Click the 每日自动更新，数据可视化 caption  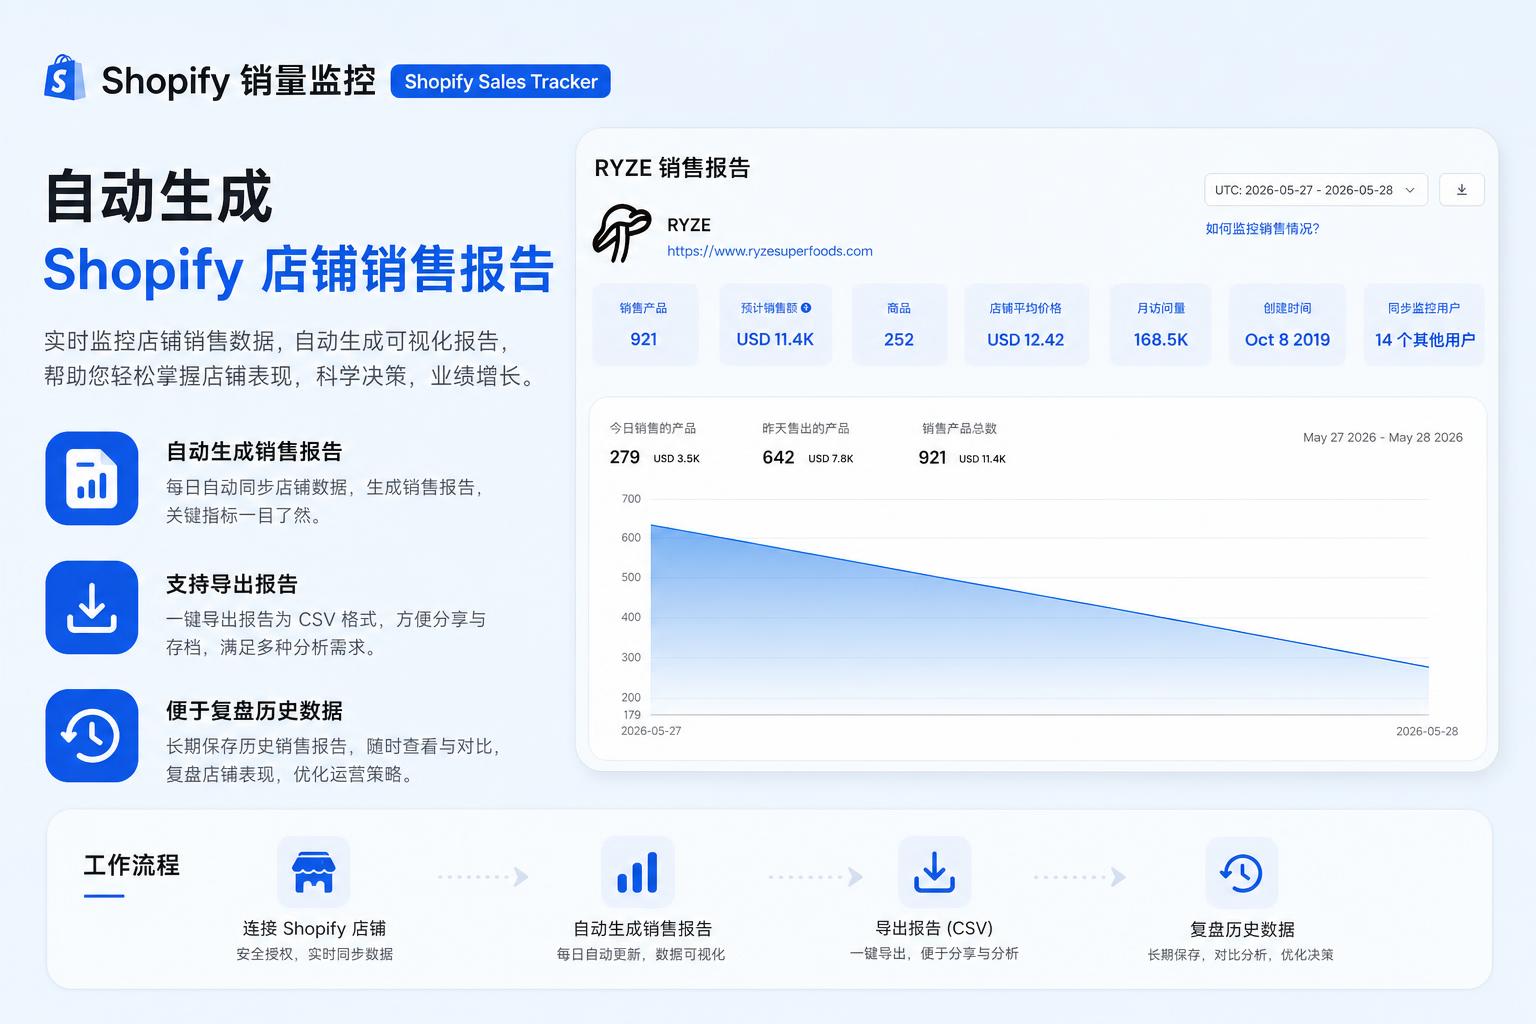pos(641,954)
